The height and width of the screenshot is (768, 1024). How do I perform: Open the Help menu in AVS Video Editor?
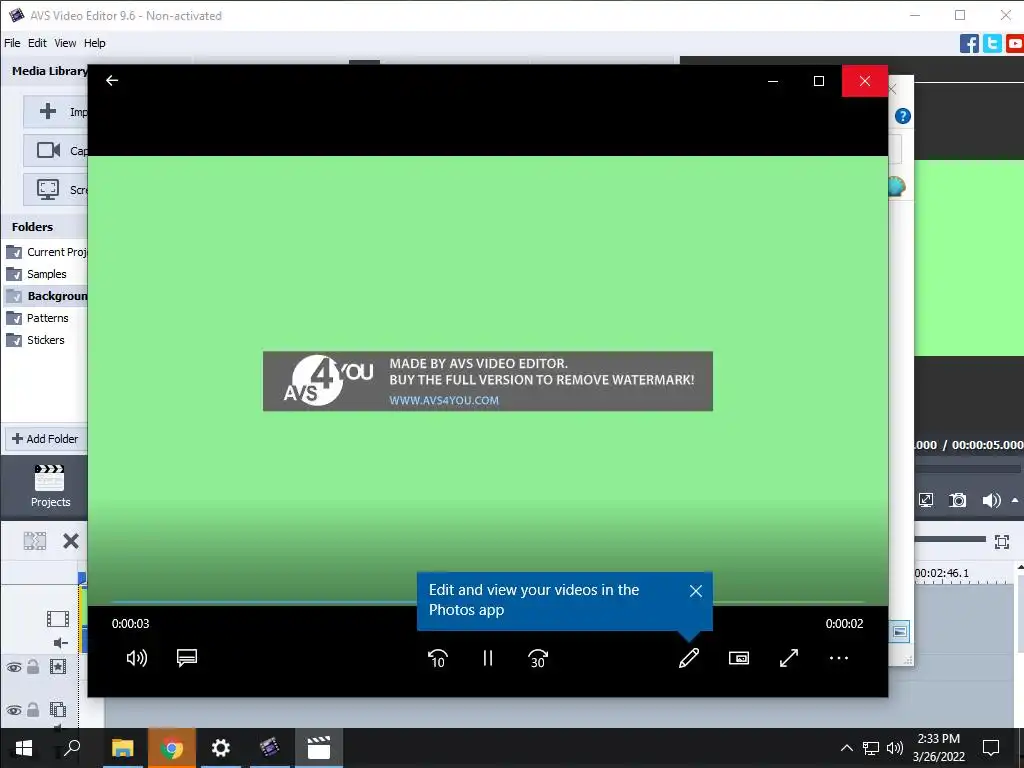click(95, 43)
